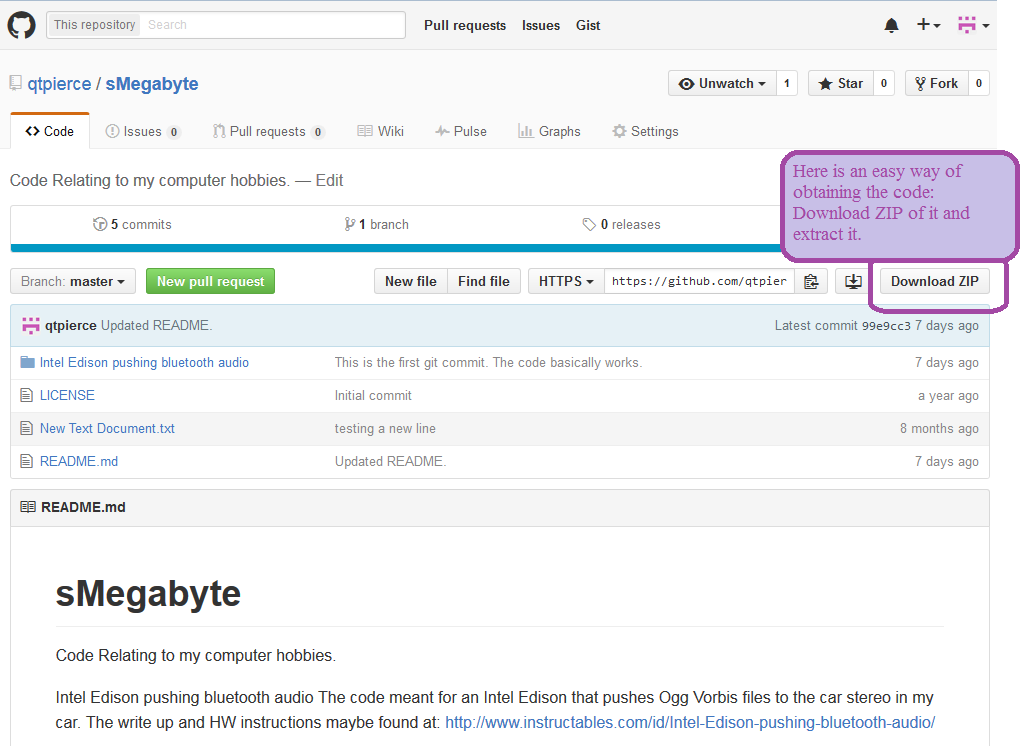Image resolution: width=1024 pixels, height=746 pixels.
Task: Click qtpierce author name in commit bar
Action: tap(71, 325)
